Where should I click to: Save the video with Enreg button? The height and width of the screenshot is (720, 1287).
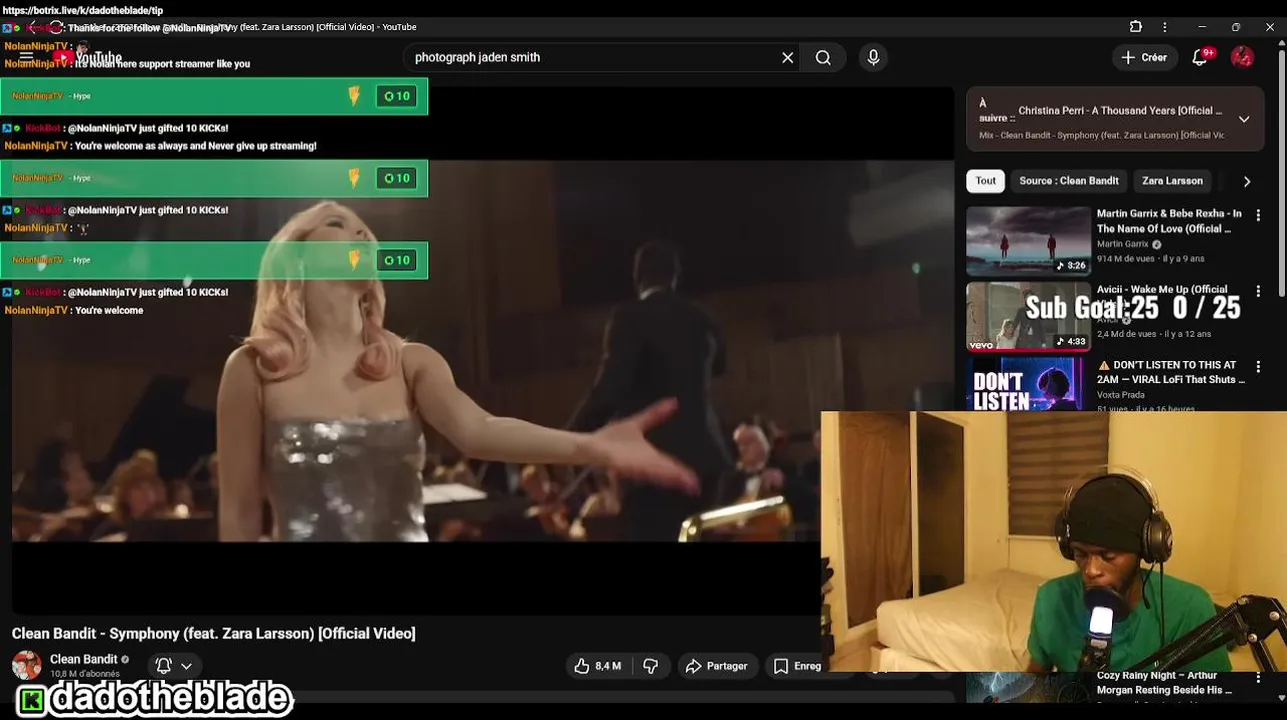[x=797, y=666]
